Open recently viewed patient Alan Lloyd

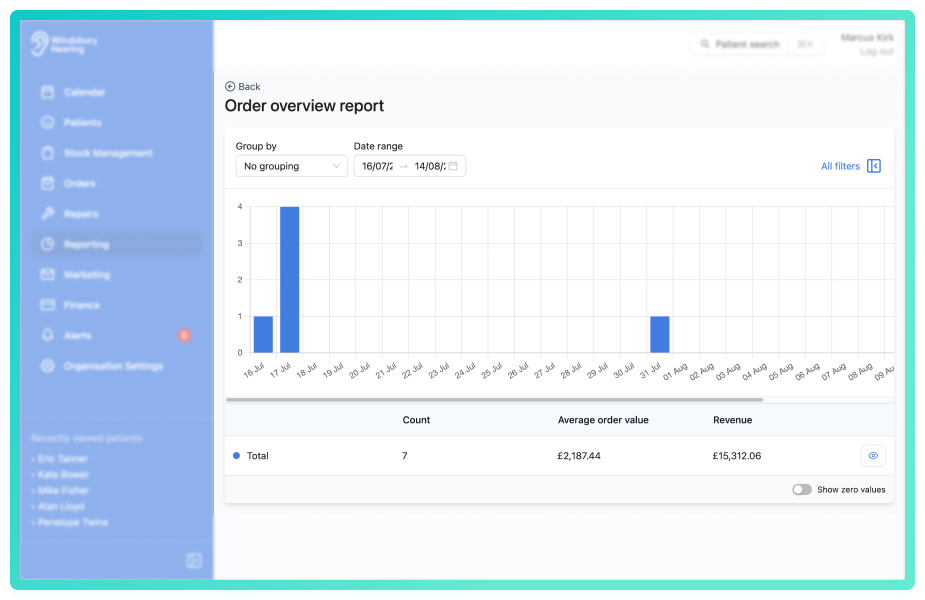coord(61,506)
